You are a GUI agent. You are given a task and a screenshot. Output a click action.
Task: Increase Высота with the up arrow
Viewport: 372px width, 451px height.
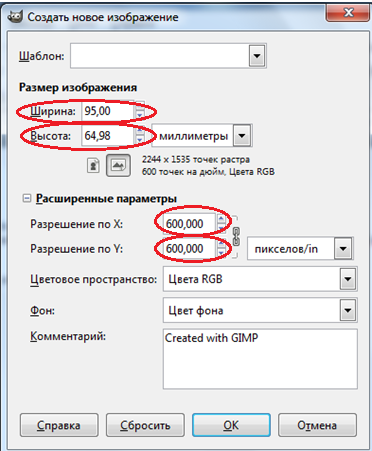pos(140,131)
